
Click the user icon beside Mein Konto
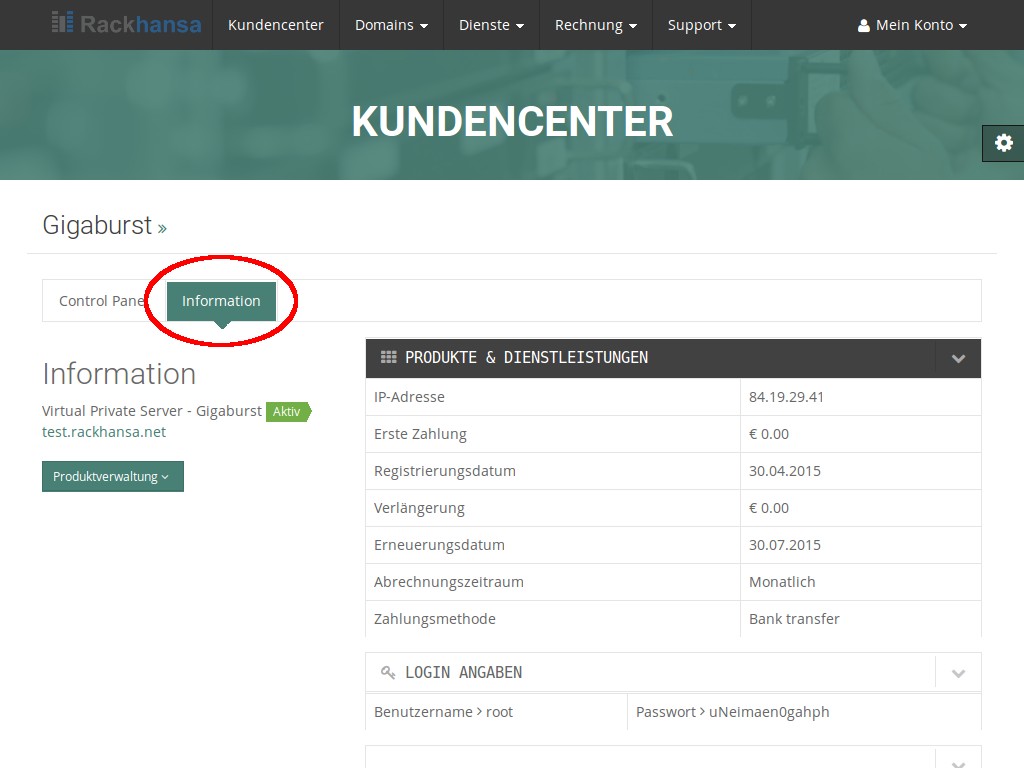863,25
